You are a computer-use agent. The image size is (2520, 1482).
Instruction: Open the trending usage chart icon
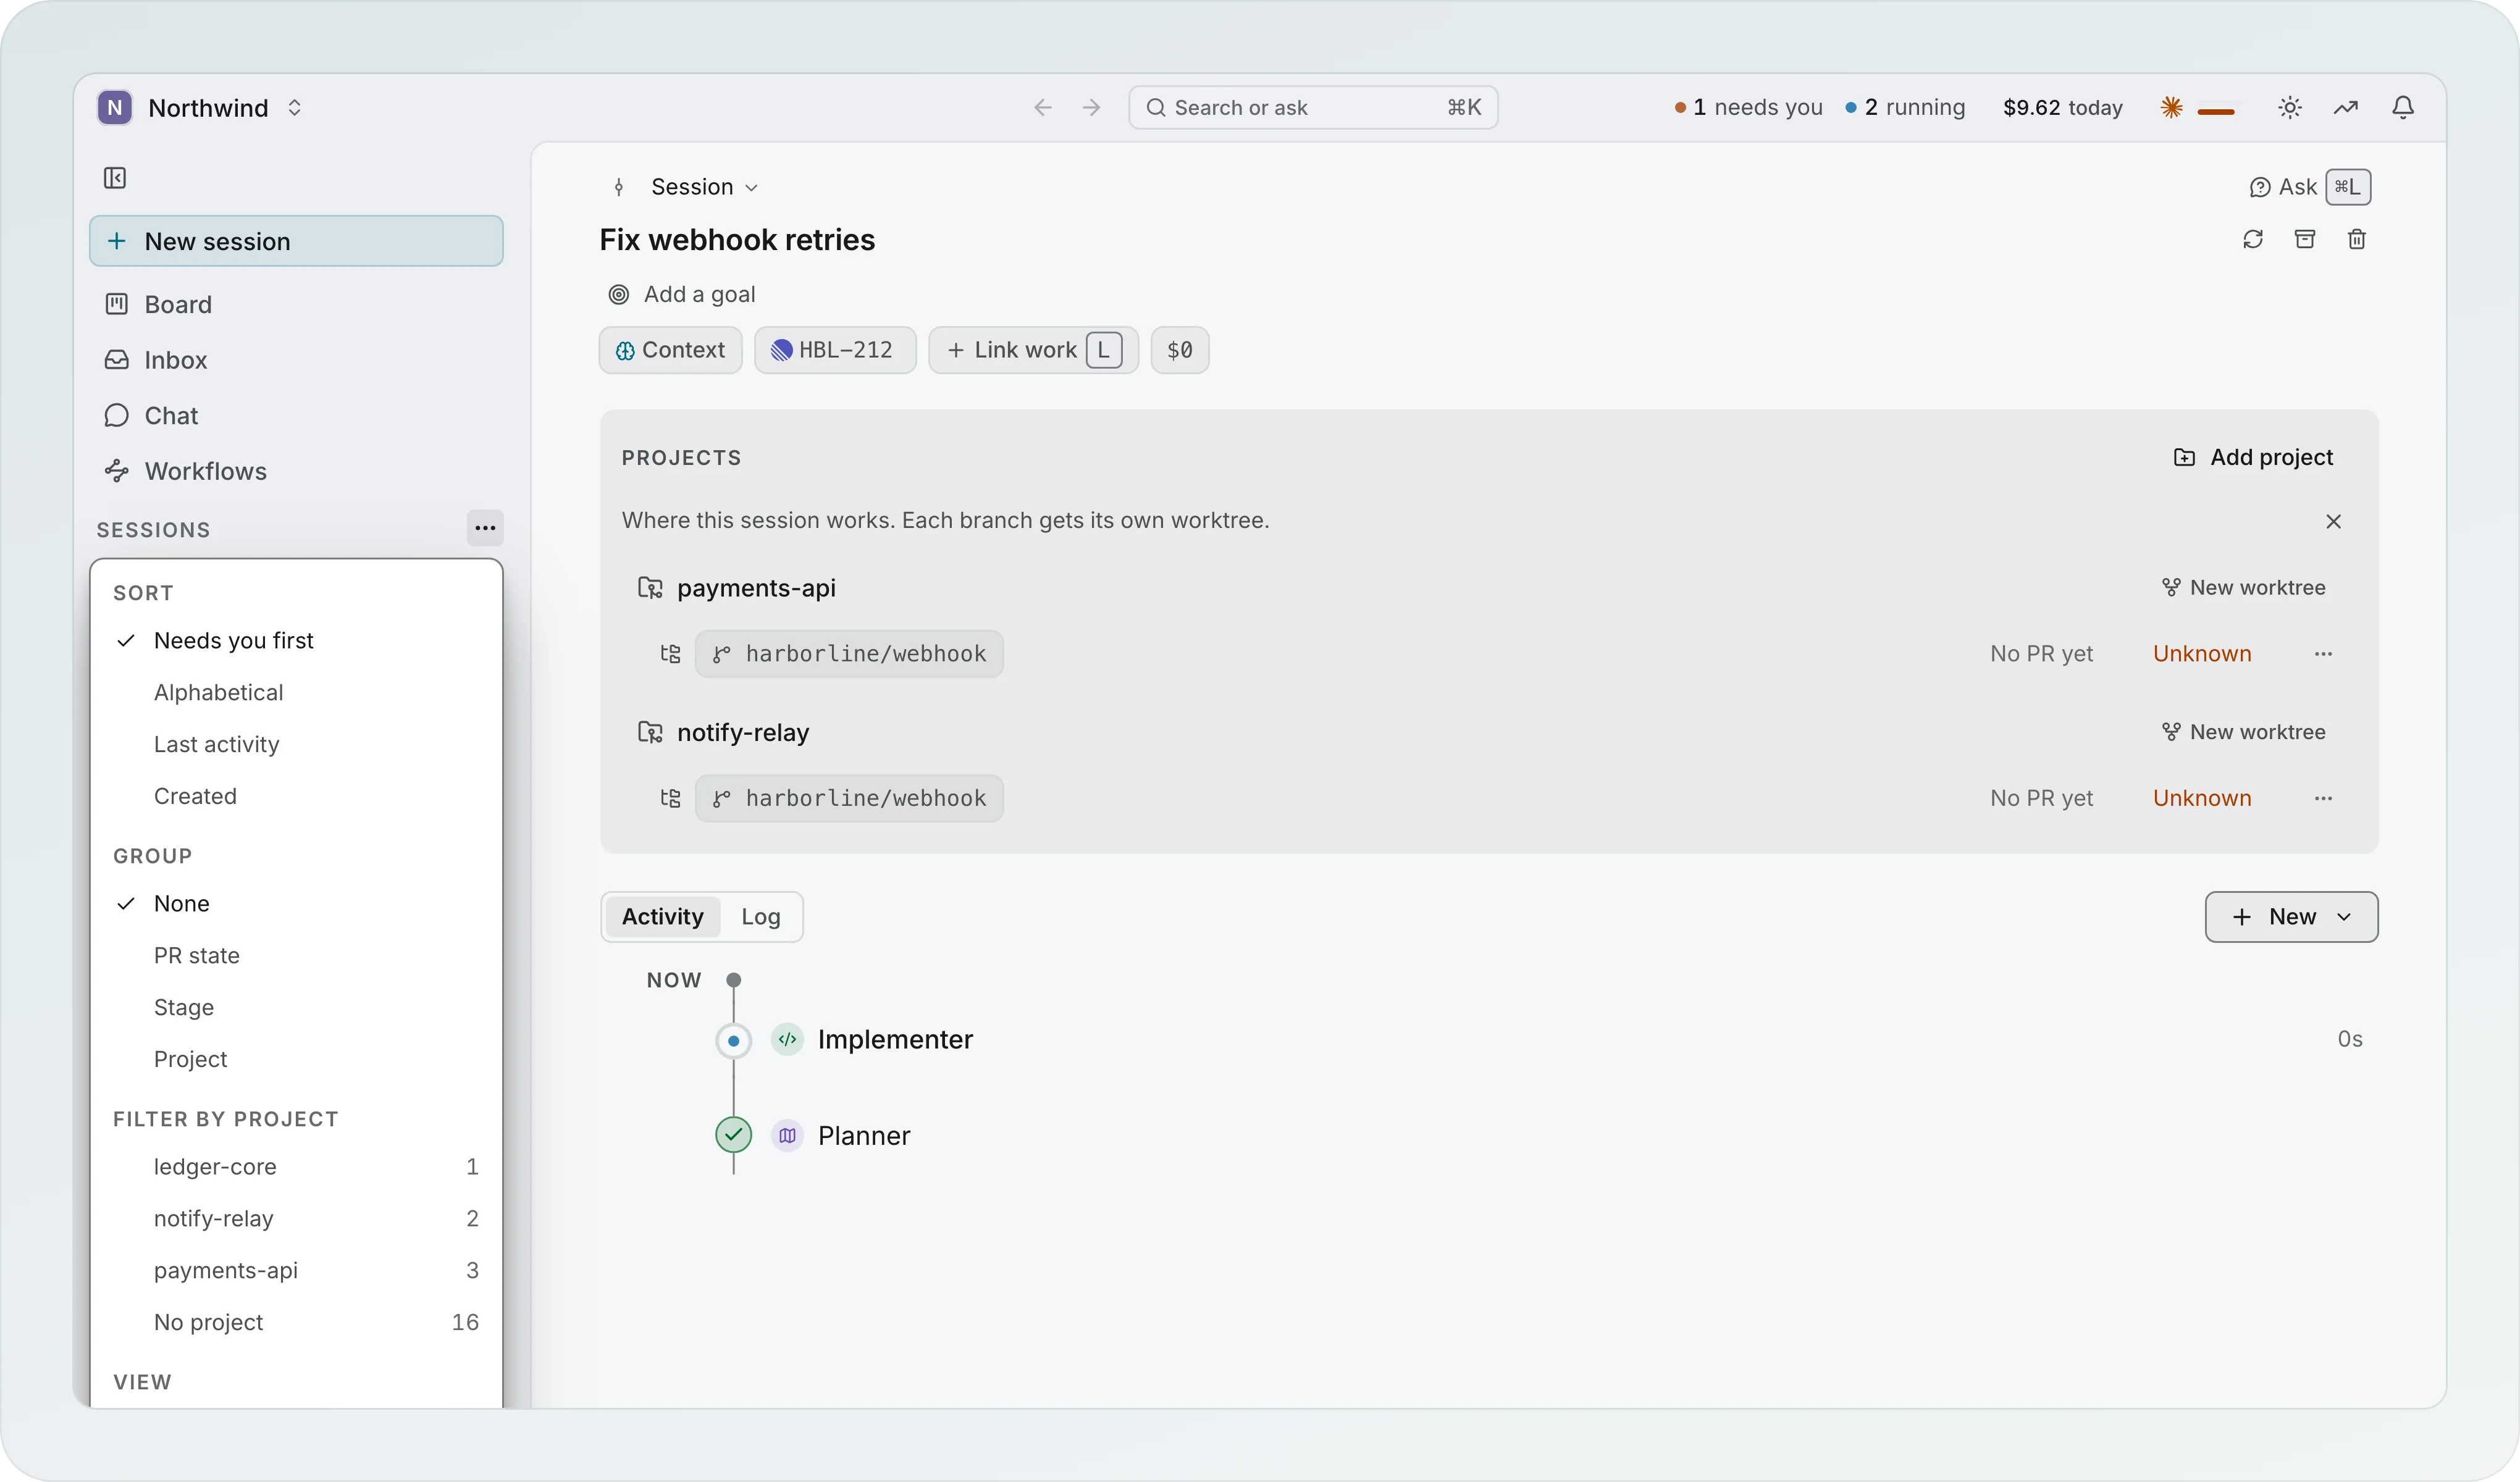[2346, 107]
